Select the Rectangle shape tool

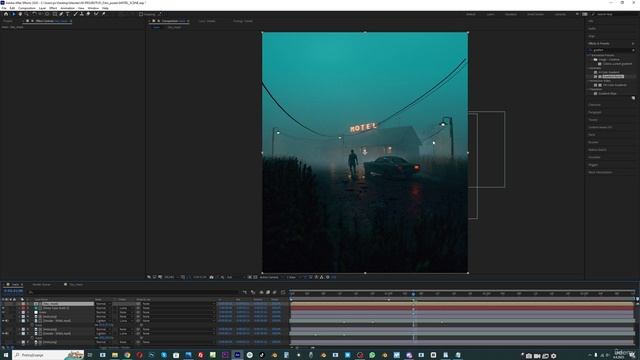55,14
